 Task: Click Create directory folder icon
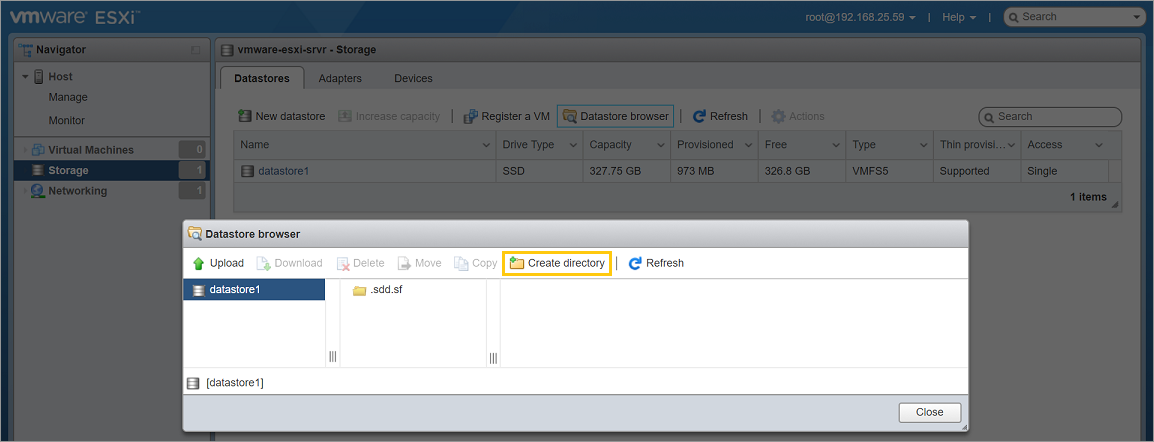tap(517, 263)
